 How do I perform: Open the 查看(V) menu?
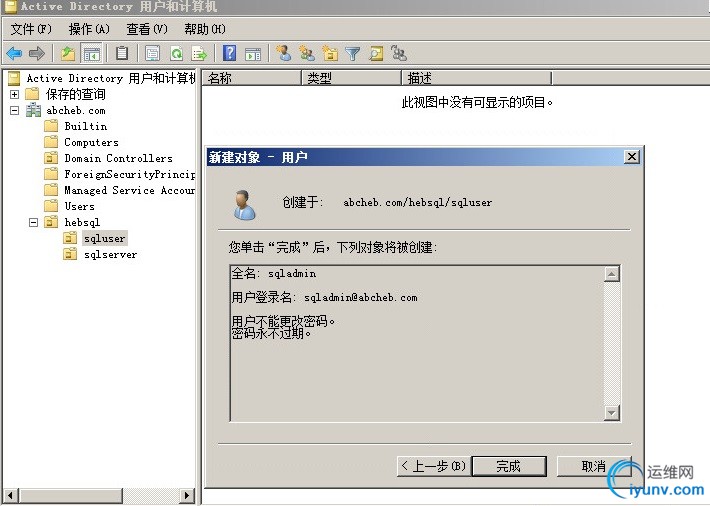147,29
